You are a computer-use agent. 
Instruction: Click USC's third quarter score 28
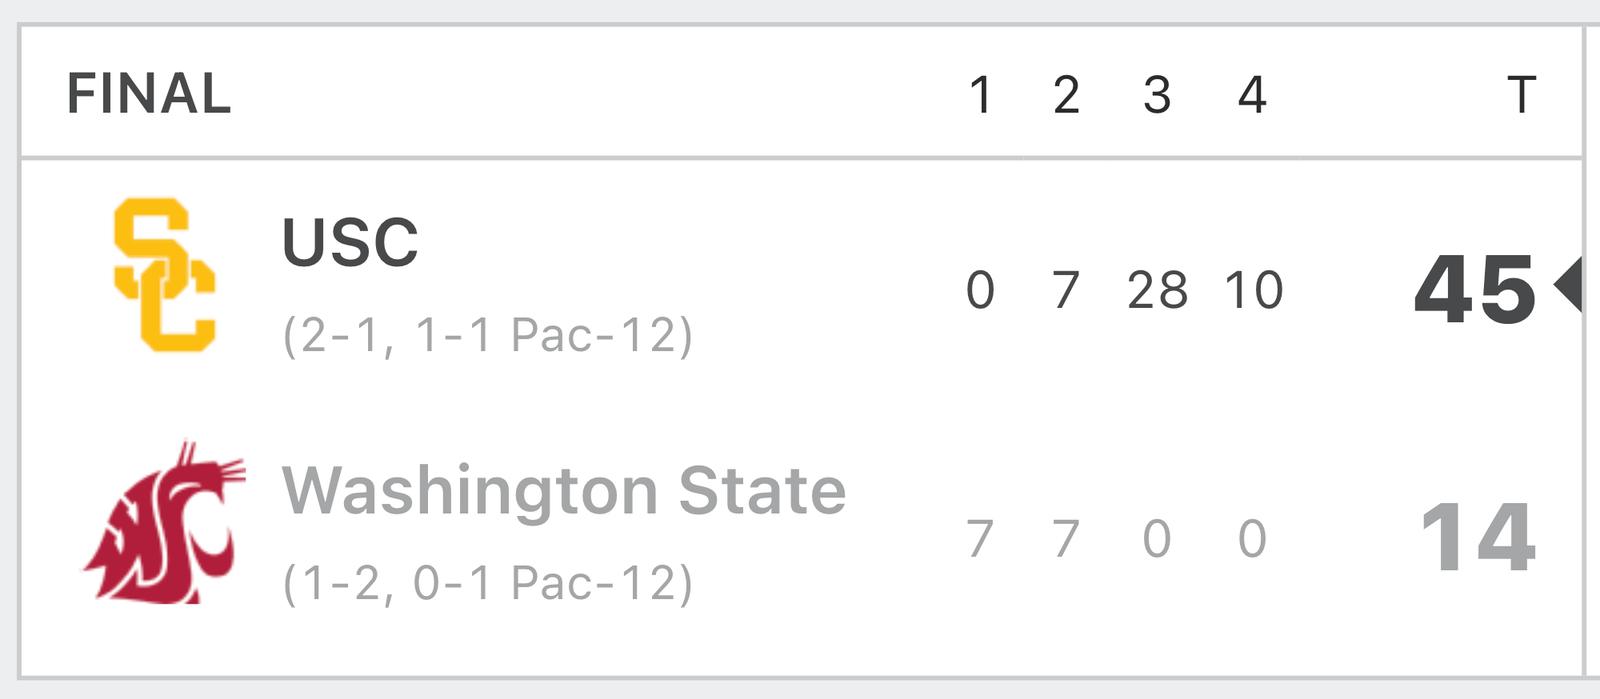(x=1157, y=291)
